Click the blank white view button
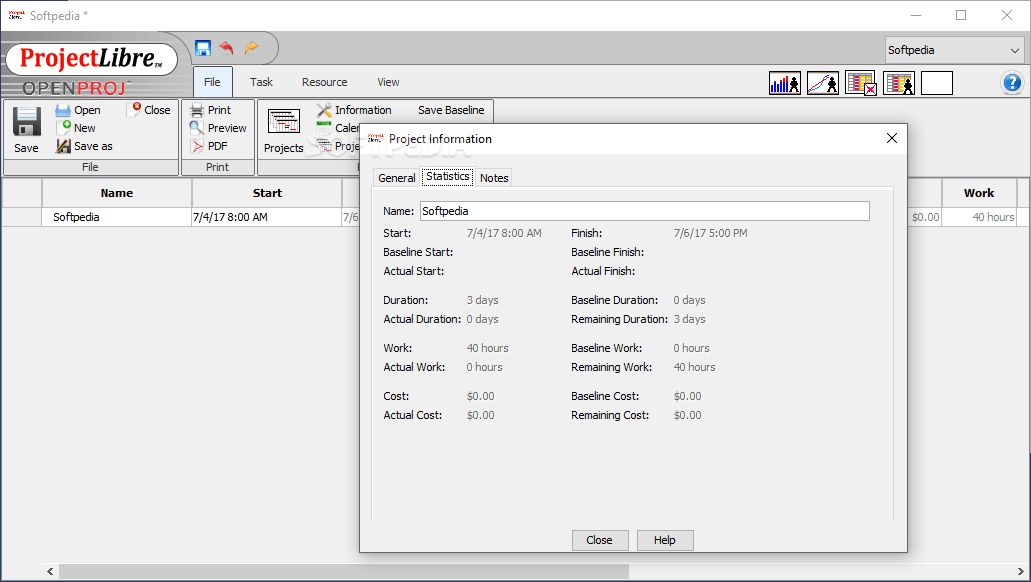The width and height of the screenshot is (1031, 582). tap(937, 83)
